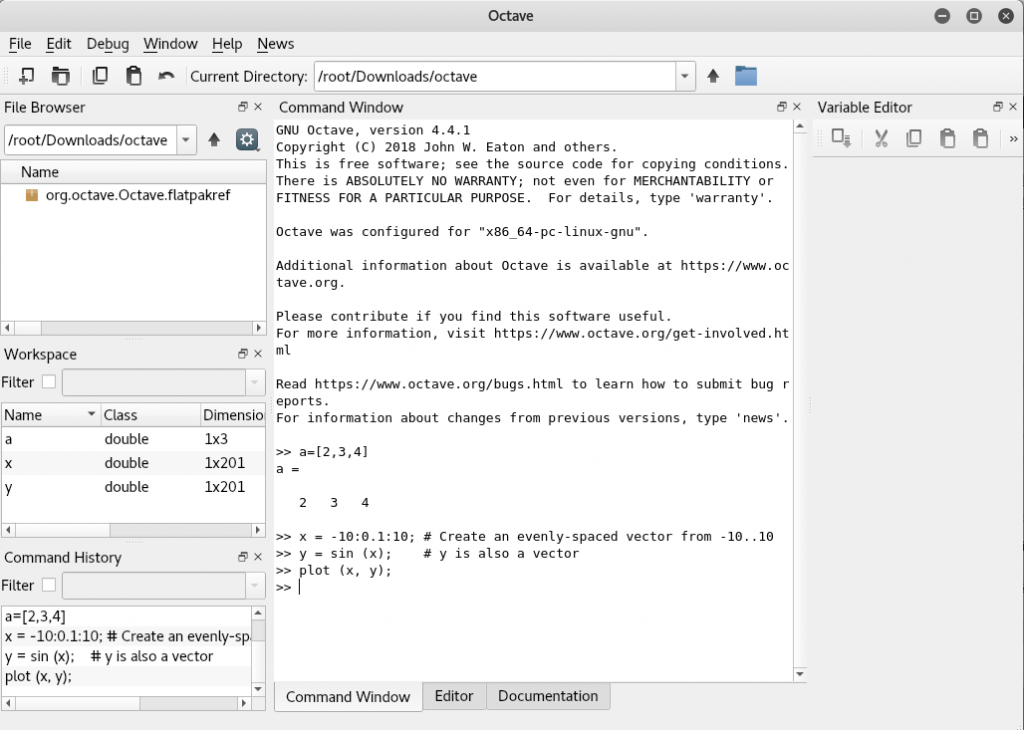Enable the Workspace filter checkbox
The width and height of the screenshot is (1024, 730).
coord(49,382)
